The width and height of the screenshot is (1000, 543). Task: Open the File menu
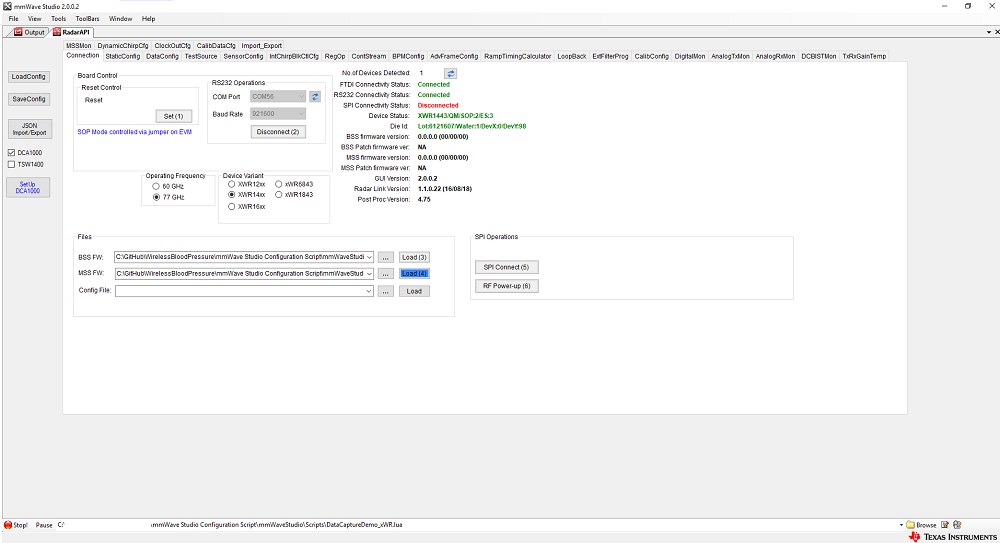[13, 19]
